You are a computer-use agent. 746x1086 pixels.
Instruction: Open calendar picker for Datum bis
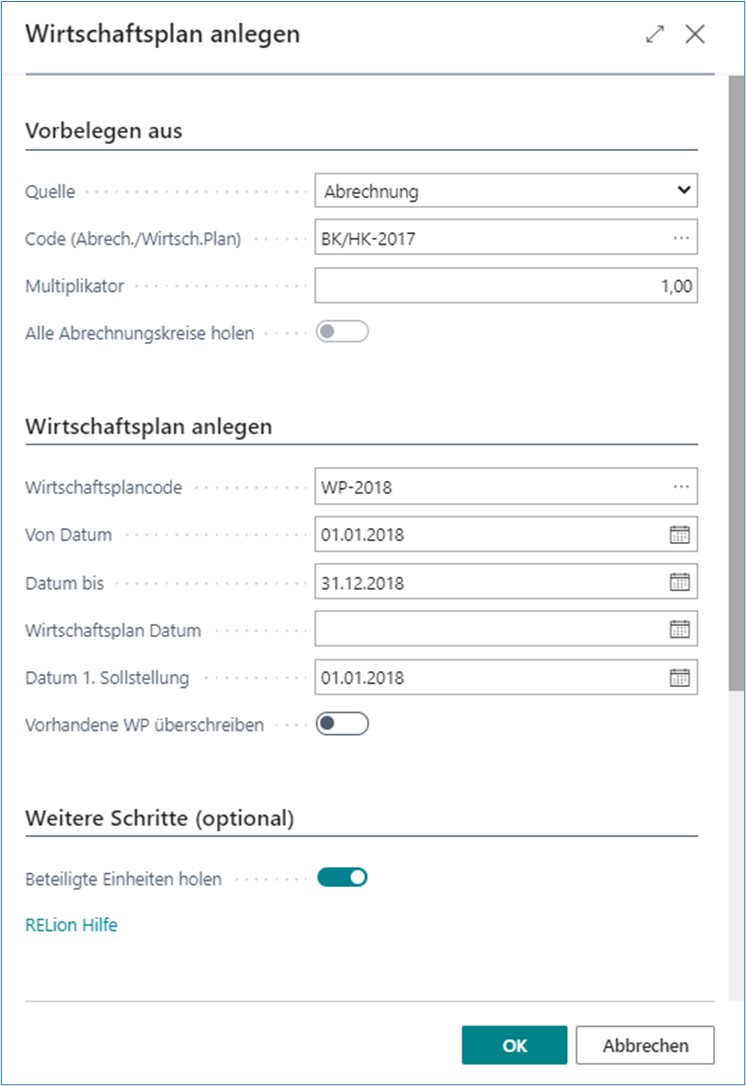click(680, 582)
